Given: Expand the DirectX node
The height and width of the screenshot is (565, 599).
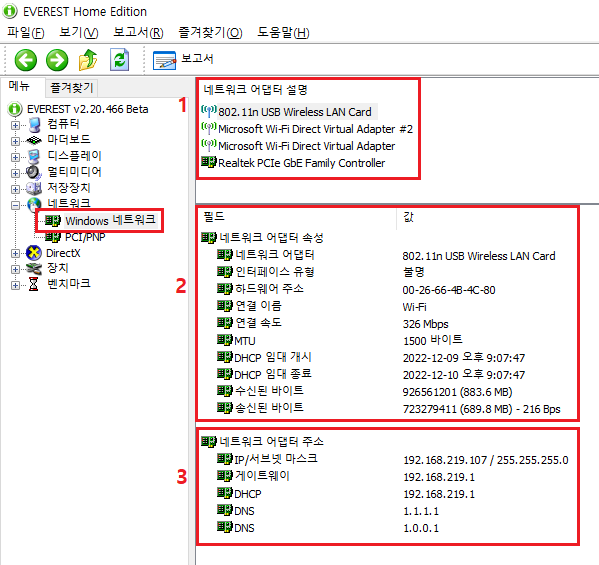Looking at the screenshot, I should (x=15, y=253).
